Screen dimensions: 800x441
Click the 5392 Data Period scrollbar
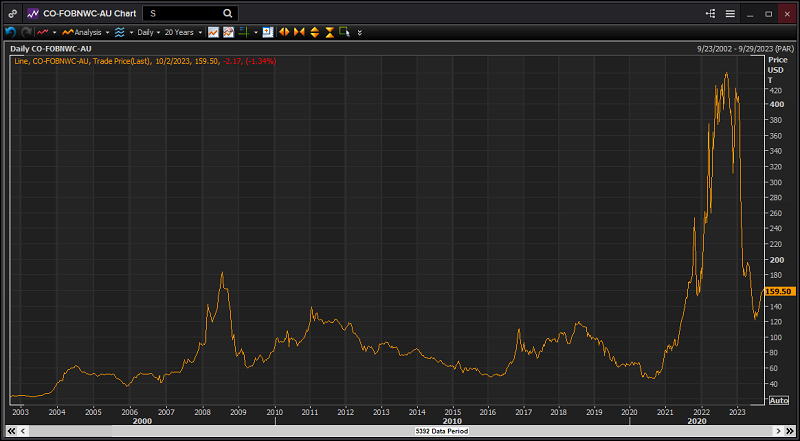400,431
